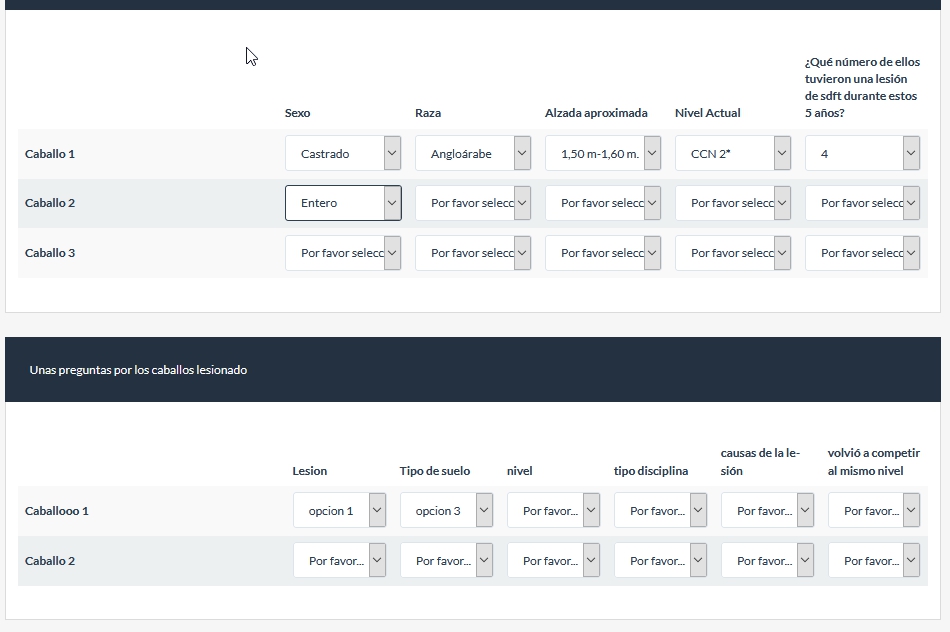Open Caballo 3 Sexo dropdown
Viewport: 950px width, 632px height.
click(x=342, y=253)
